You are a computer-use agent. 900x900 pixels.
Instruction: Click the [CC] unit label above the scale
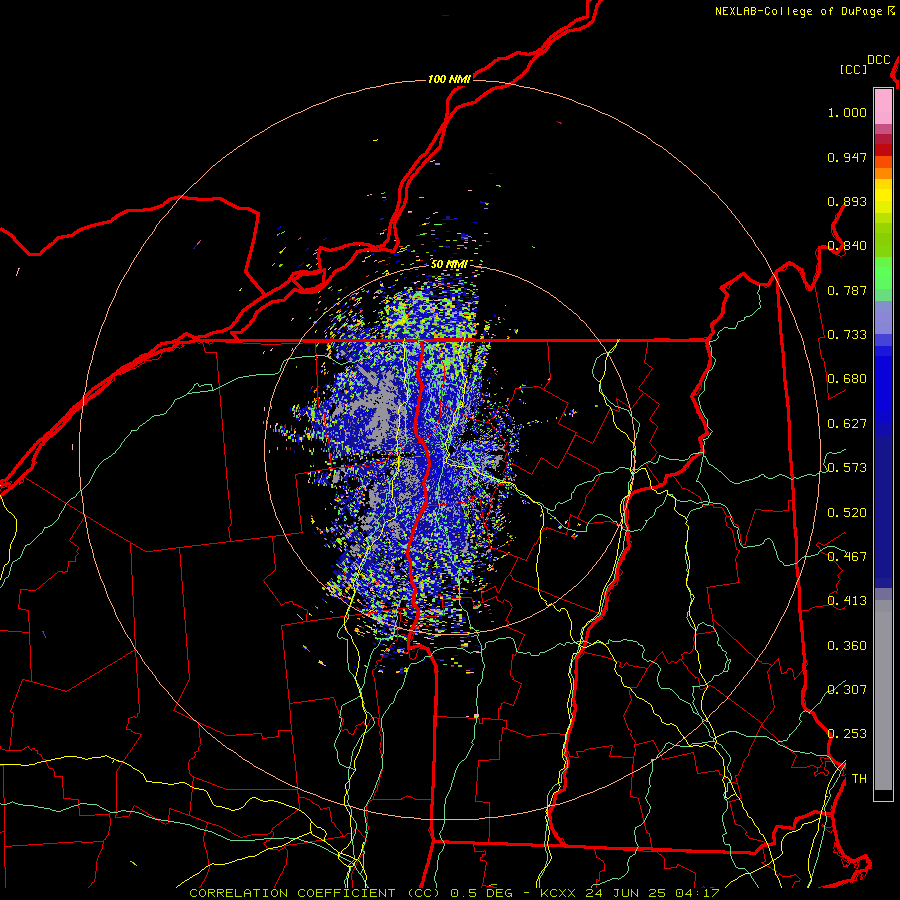coord(853,69)
